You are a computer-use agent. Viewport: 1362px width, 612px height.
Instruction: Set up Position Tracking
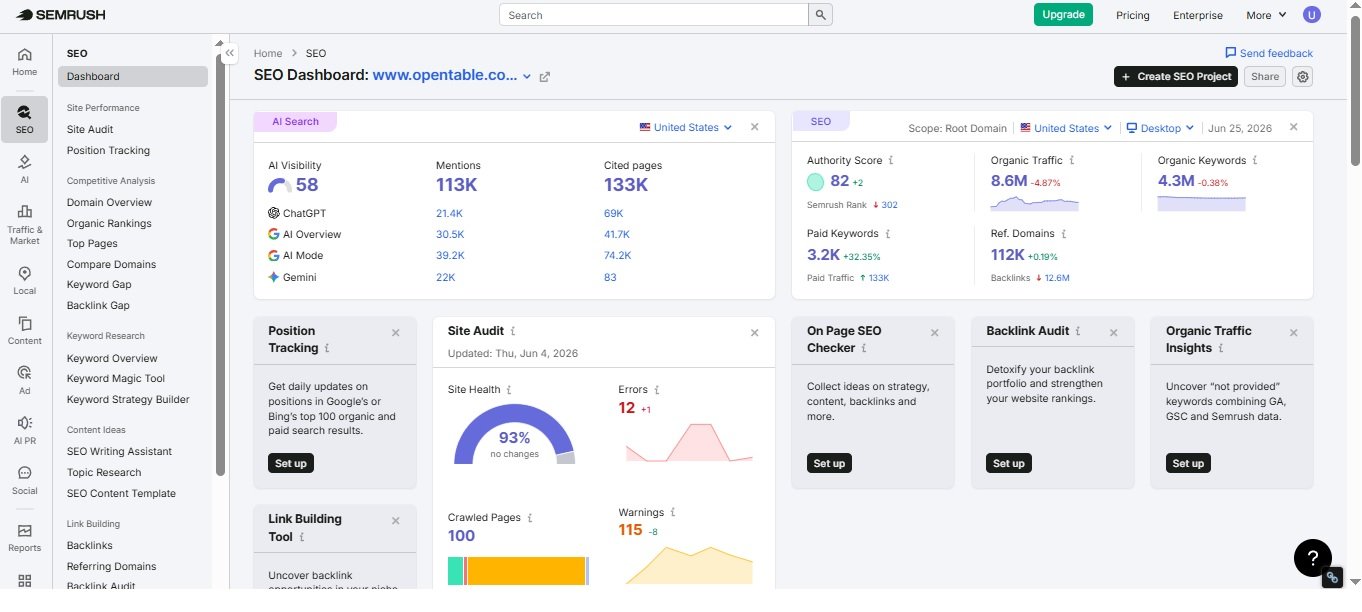[x=291, y=463]
